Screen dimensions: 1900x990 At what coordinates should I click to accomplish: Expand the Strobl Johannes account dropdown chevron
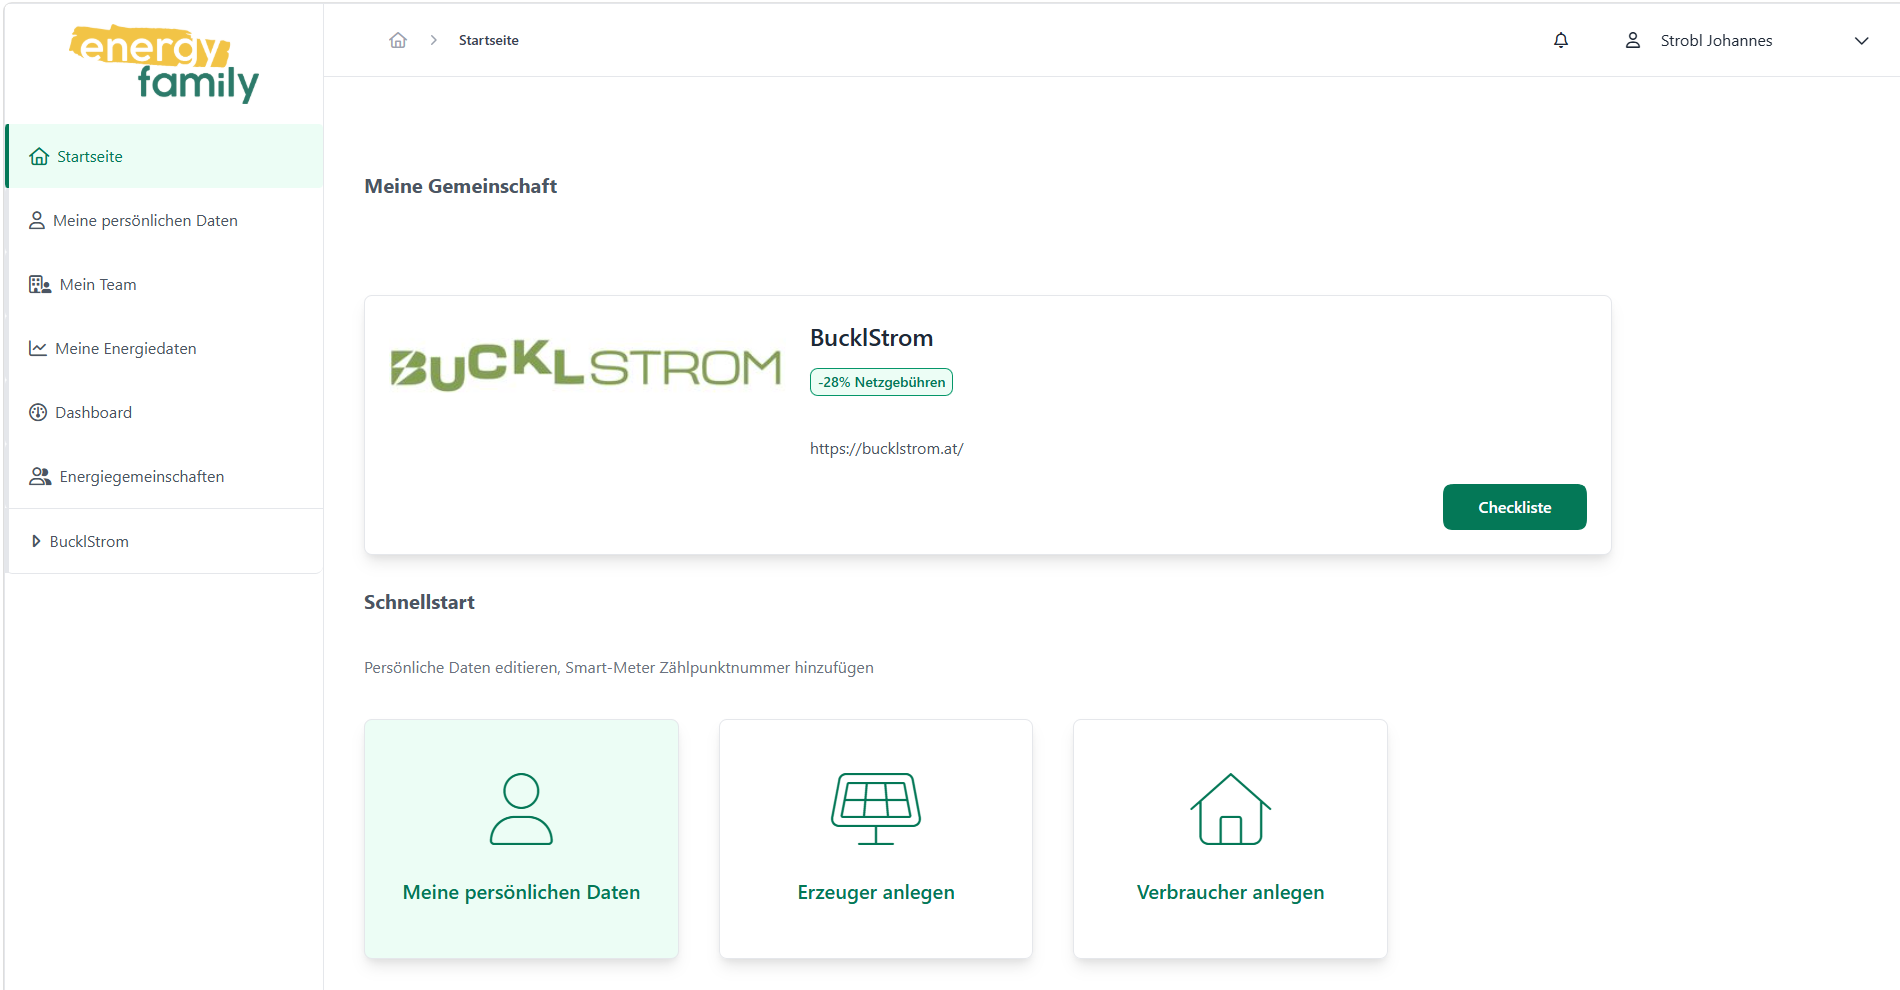(1861, 41)
